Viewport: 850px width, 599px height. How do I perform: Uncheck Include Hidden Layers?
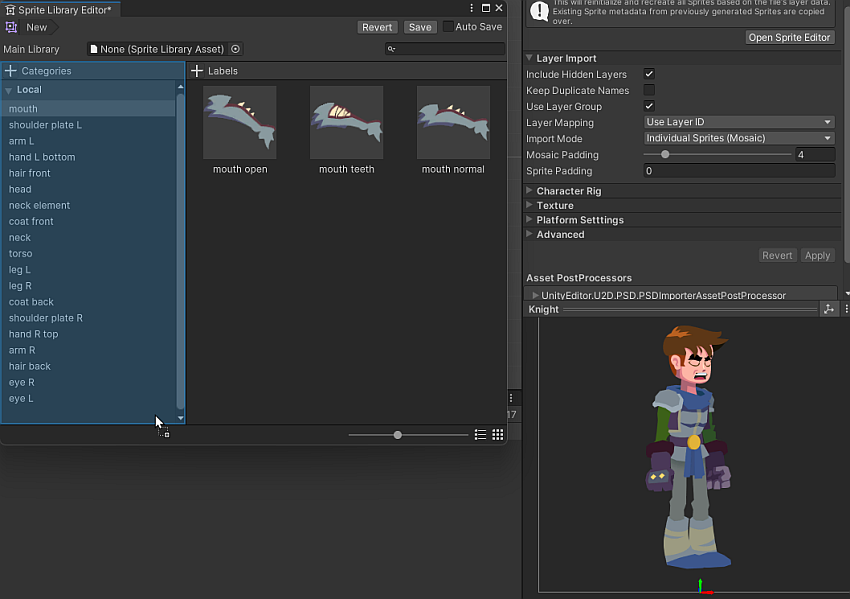click(x=649, y=75)
